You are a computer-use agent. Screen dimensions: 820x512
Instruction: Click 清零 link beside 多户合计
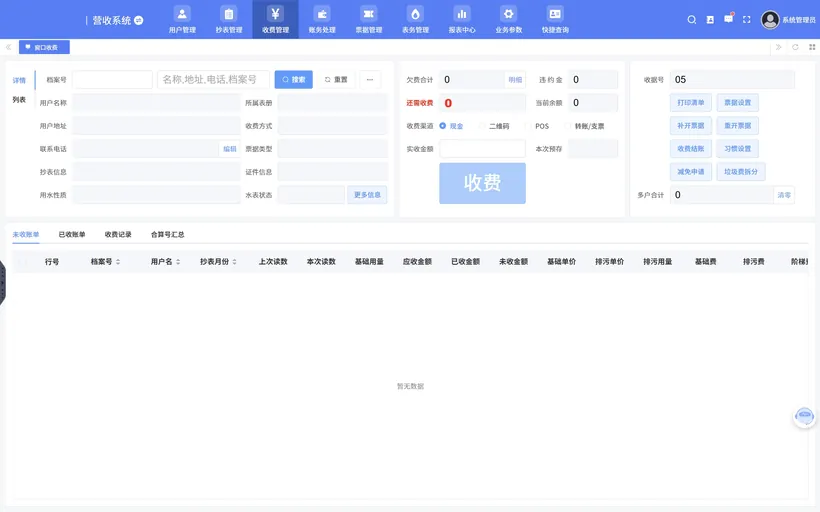(784, 195)
